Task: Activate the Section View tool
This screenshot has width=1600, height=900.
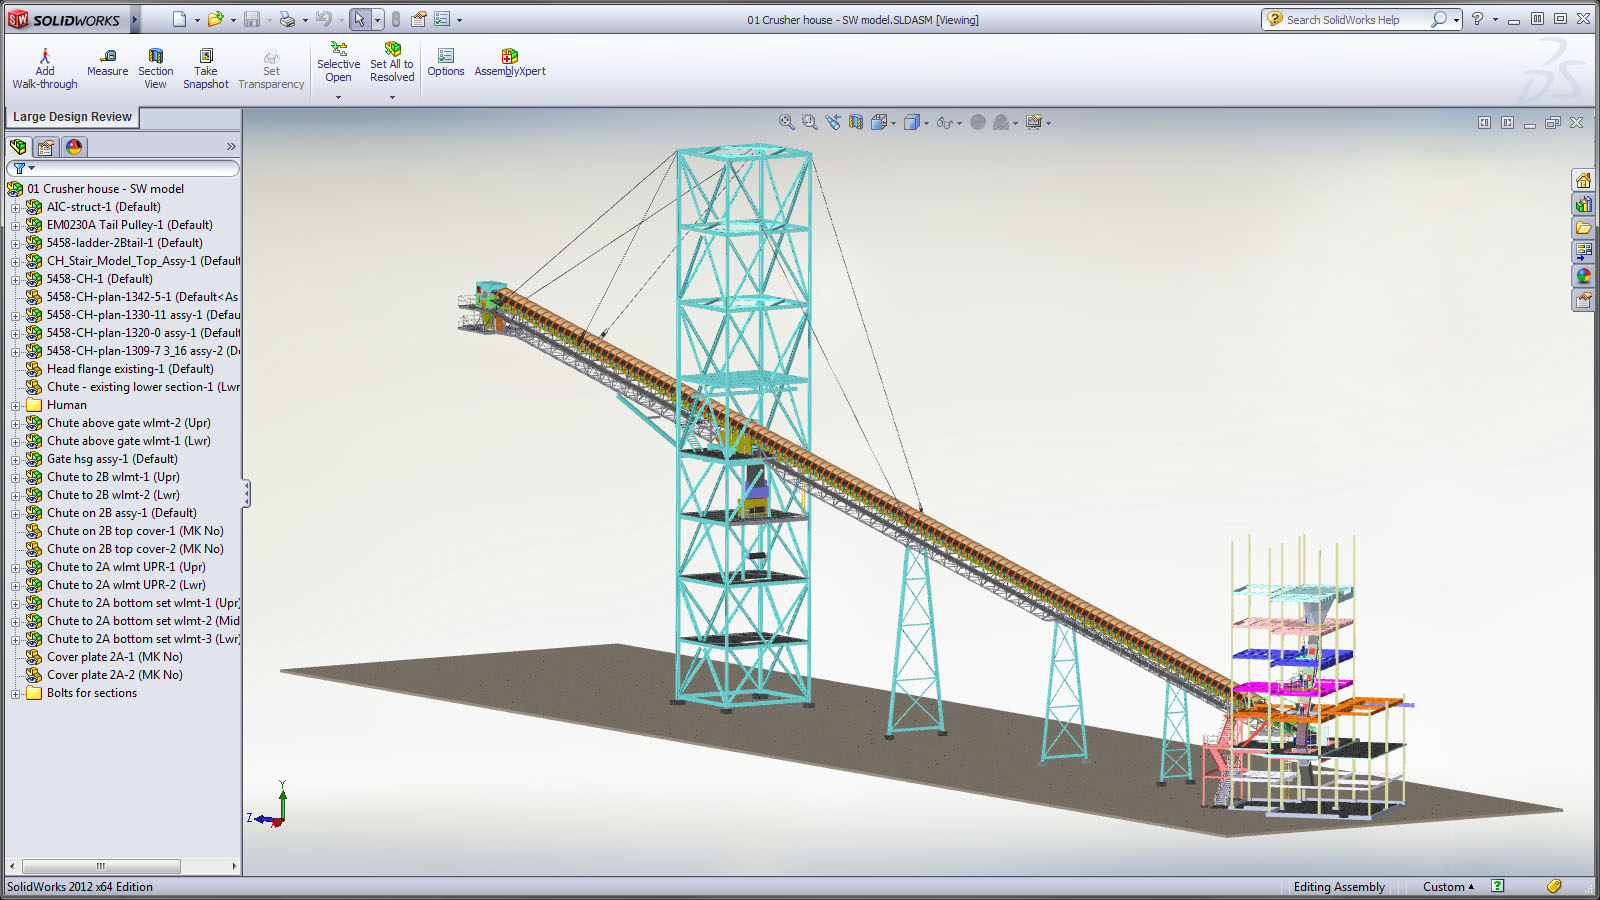Action: pyautogui.click(x=155, y=63)
